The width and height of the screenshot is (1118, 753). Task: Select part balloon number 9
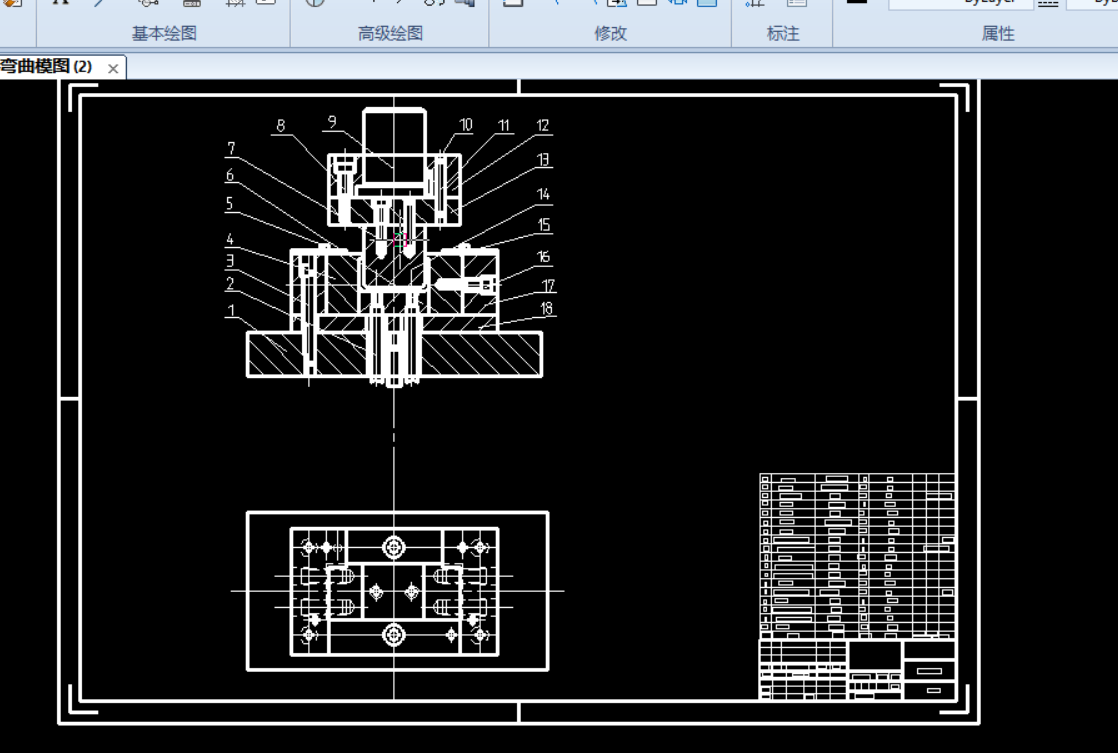pos(332,122)
